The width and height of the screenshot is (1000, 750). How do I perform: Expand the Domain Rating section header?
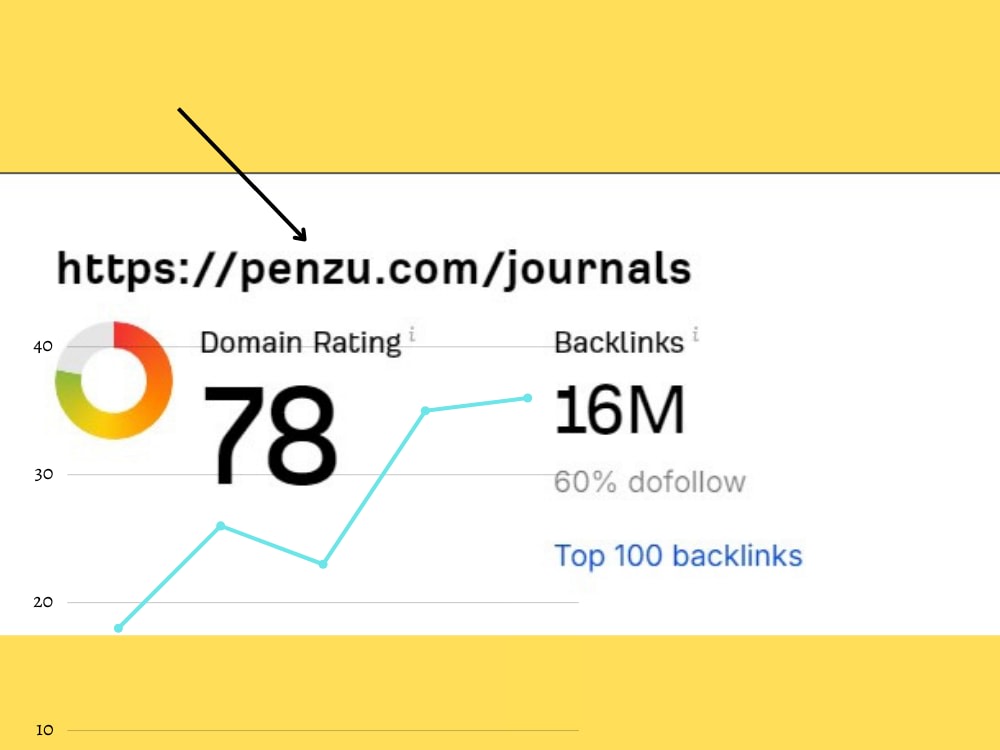300,343
